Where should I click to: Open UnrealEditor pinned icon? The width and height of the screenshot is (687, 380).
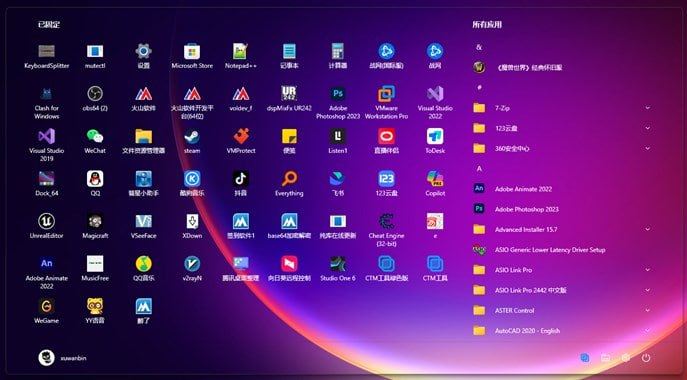[46, 226]
